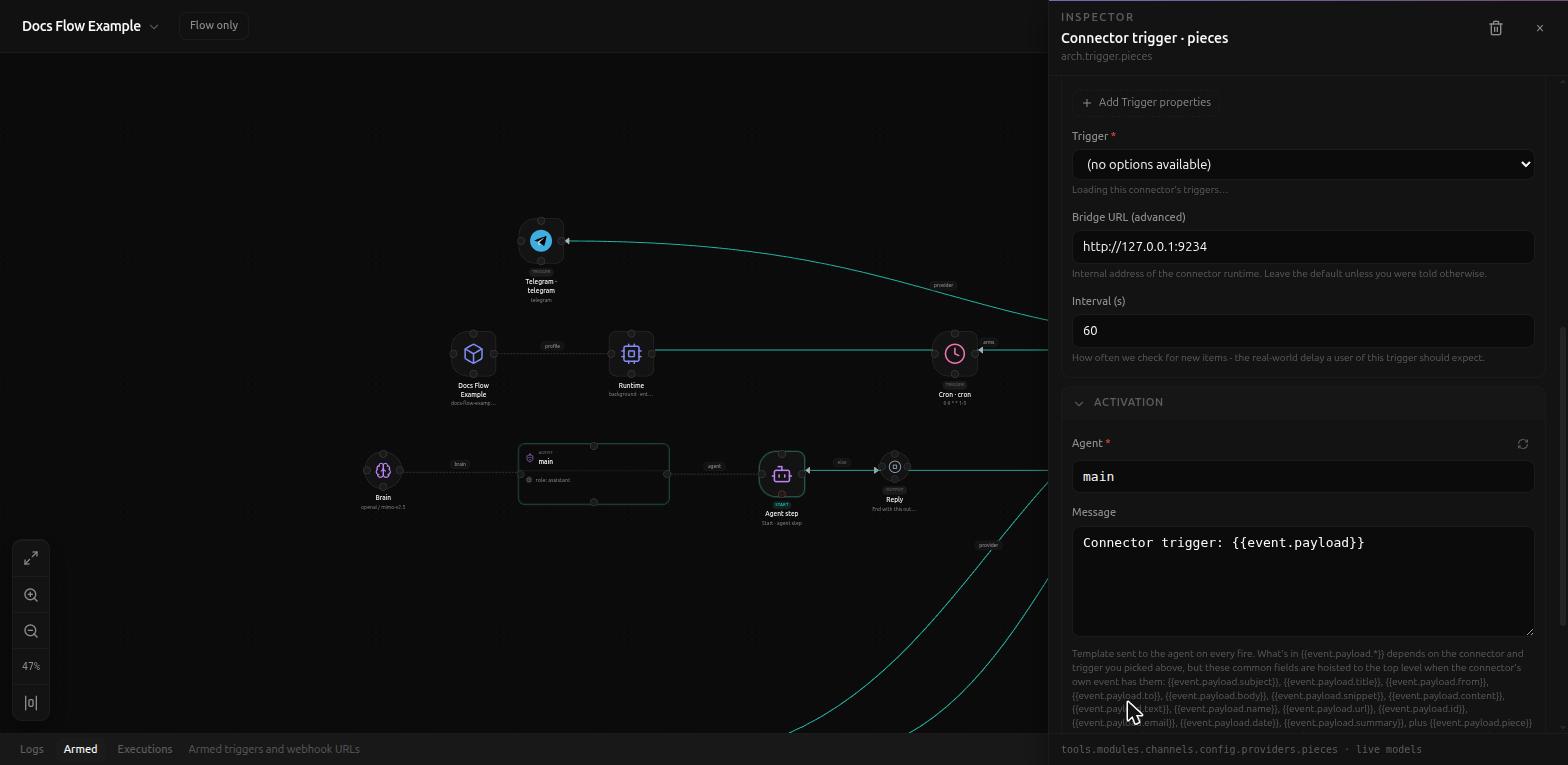Select the Runtime chip node

click(631, 354)
